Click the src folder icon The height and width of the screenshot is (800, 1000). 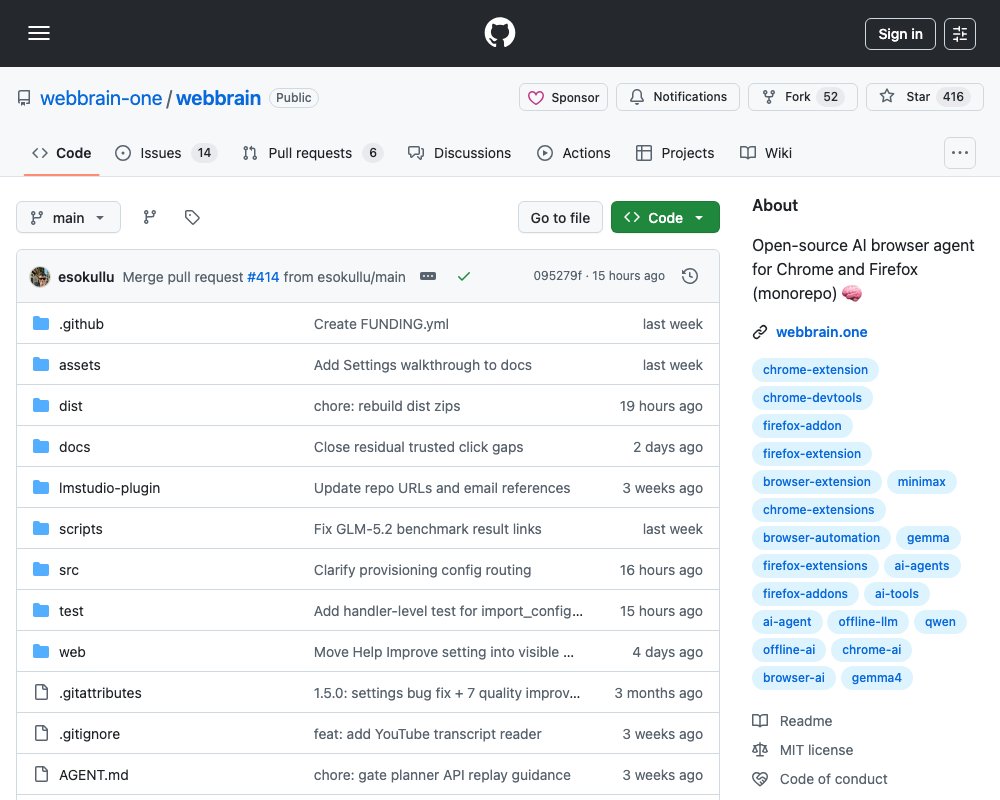(x=41, y=570)
